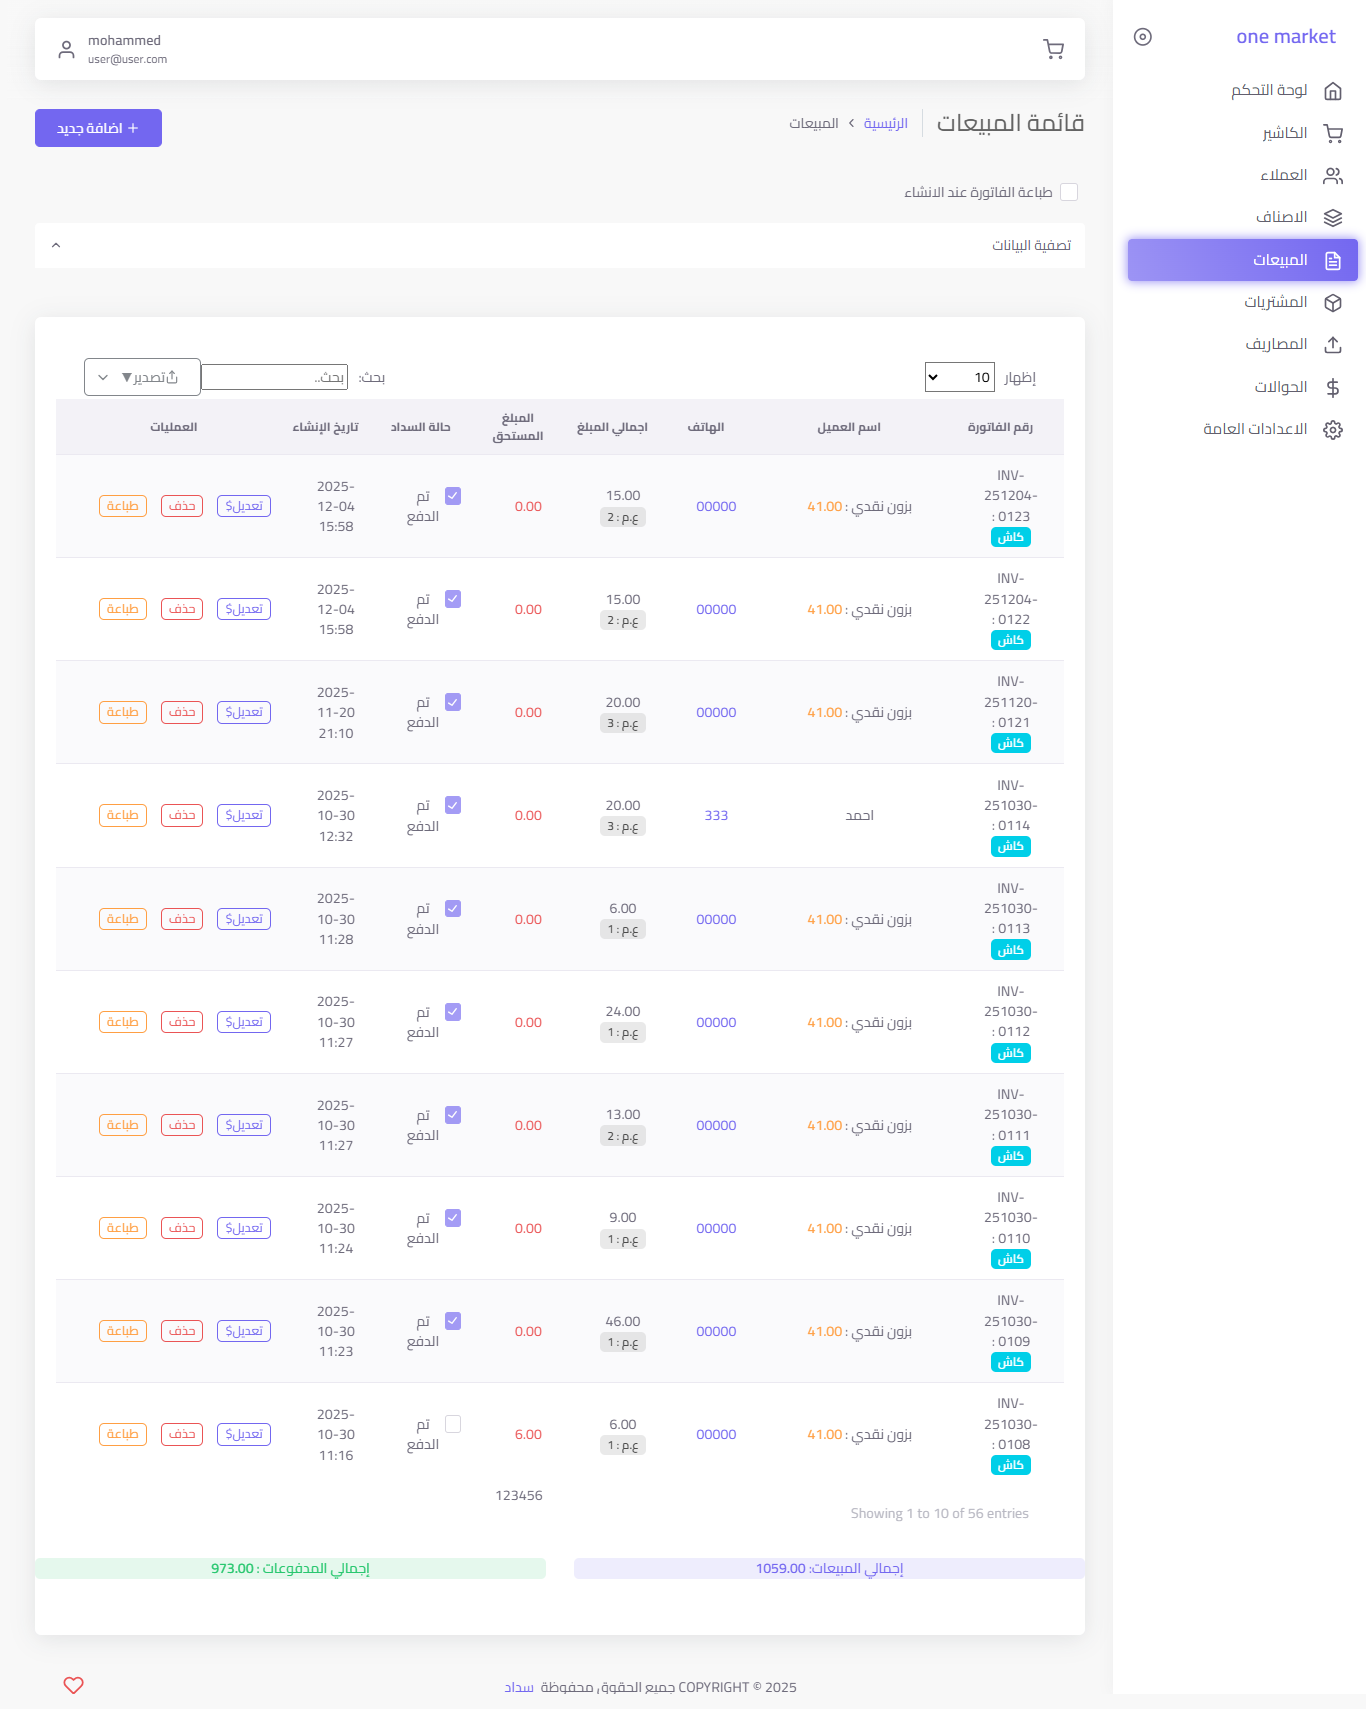
Task: Go to المشتريات in the sidebar
Action: point(1275,302)
